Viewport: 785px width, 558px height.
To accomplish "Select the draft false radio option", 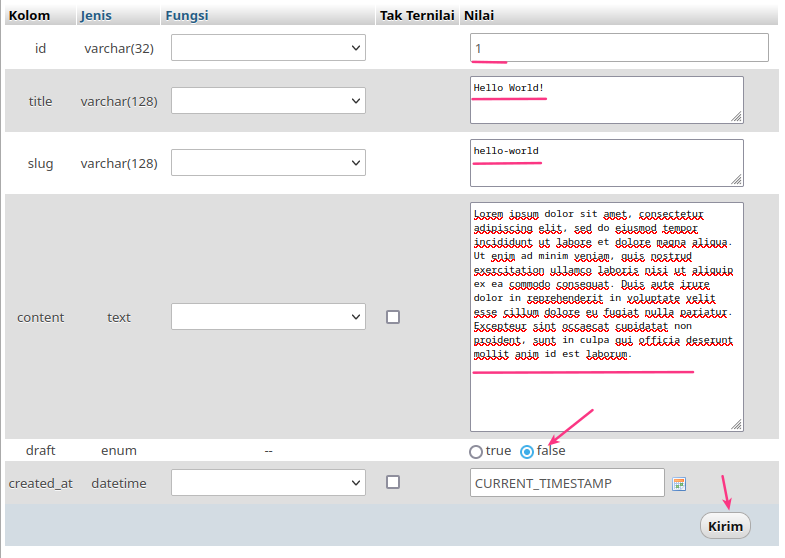I will coord(527,451).
